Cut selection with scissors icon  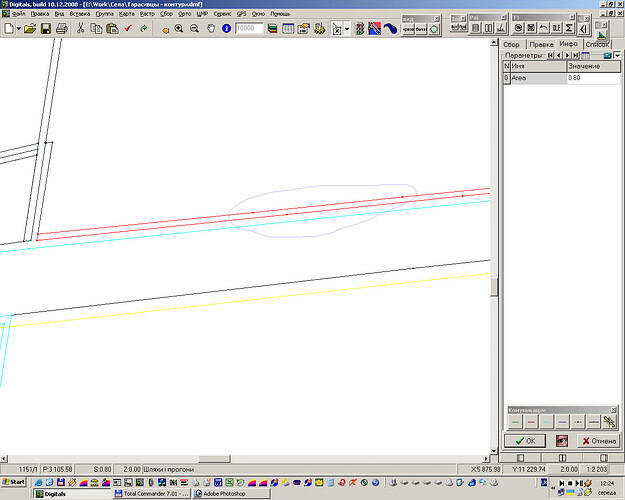coord(81,29)
